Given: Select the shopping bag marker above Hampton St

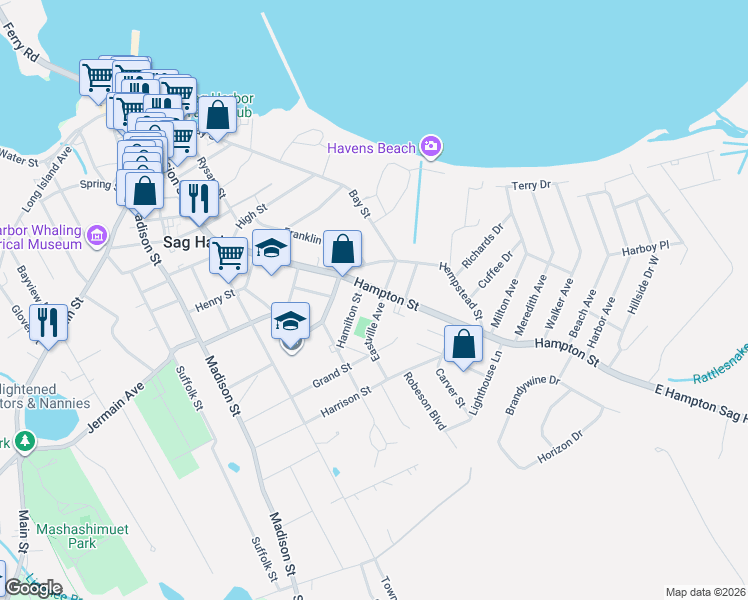Looking at the screenshot, I should [343, 251].
